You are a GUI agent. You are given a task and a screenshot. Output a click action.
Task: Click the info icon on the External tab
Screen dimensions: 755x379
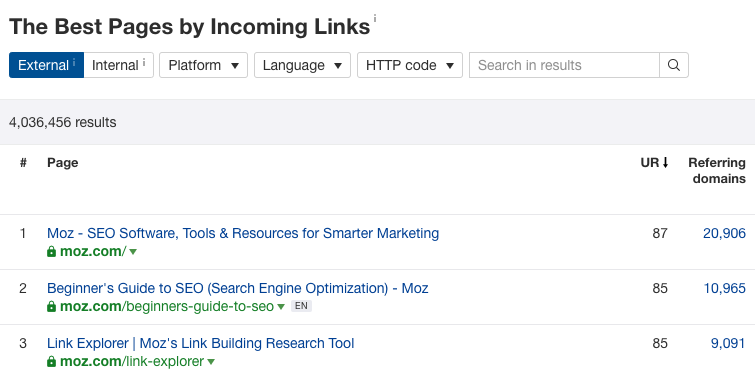pos(74,62)
